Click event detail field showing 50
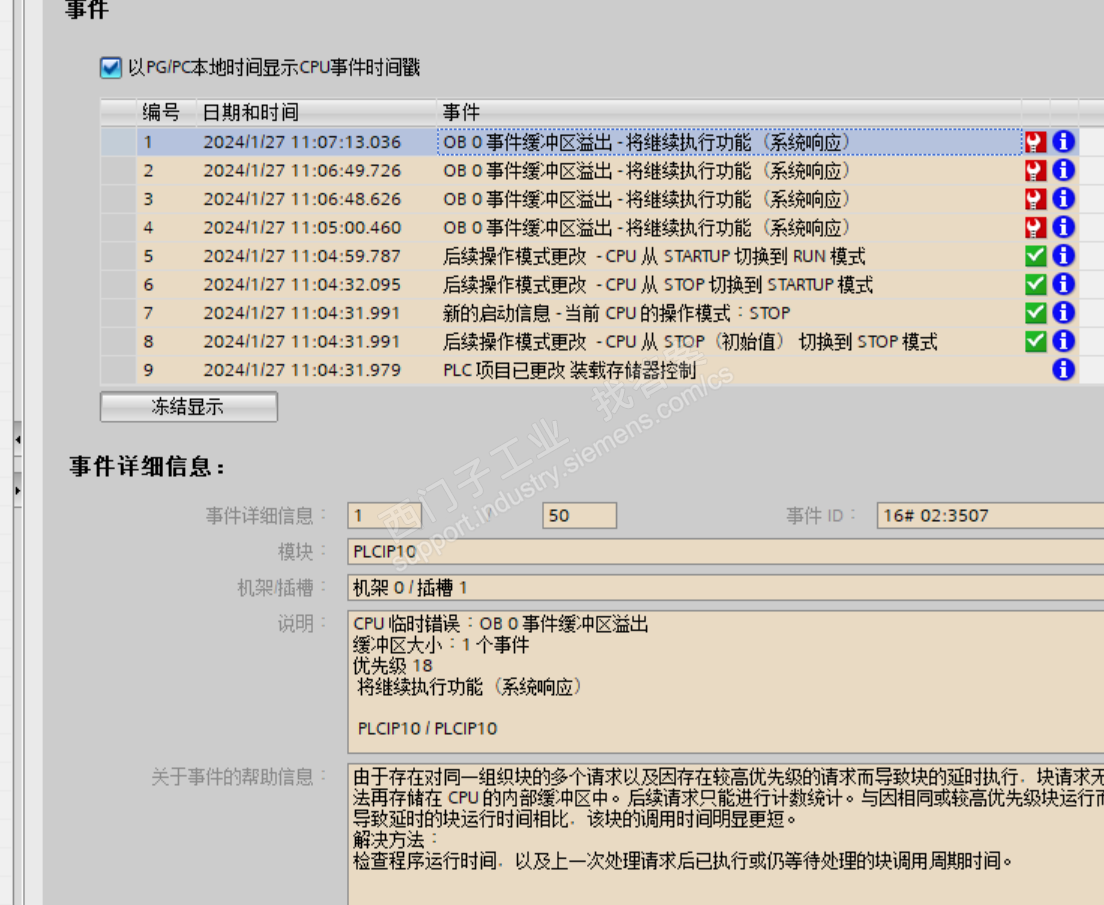The image size is (1104, 905). click(579, 516)
